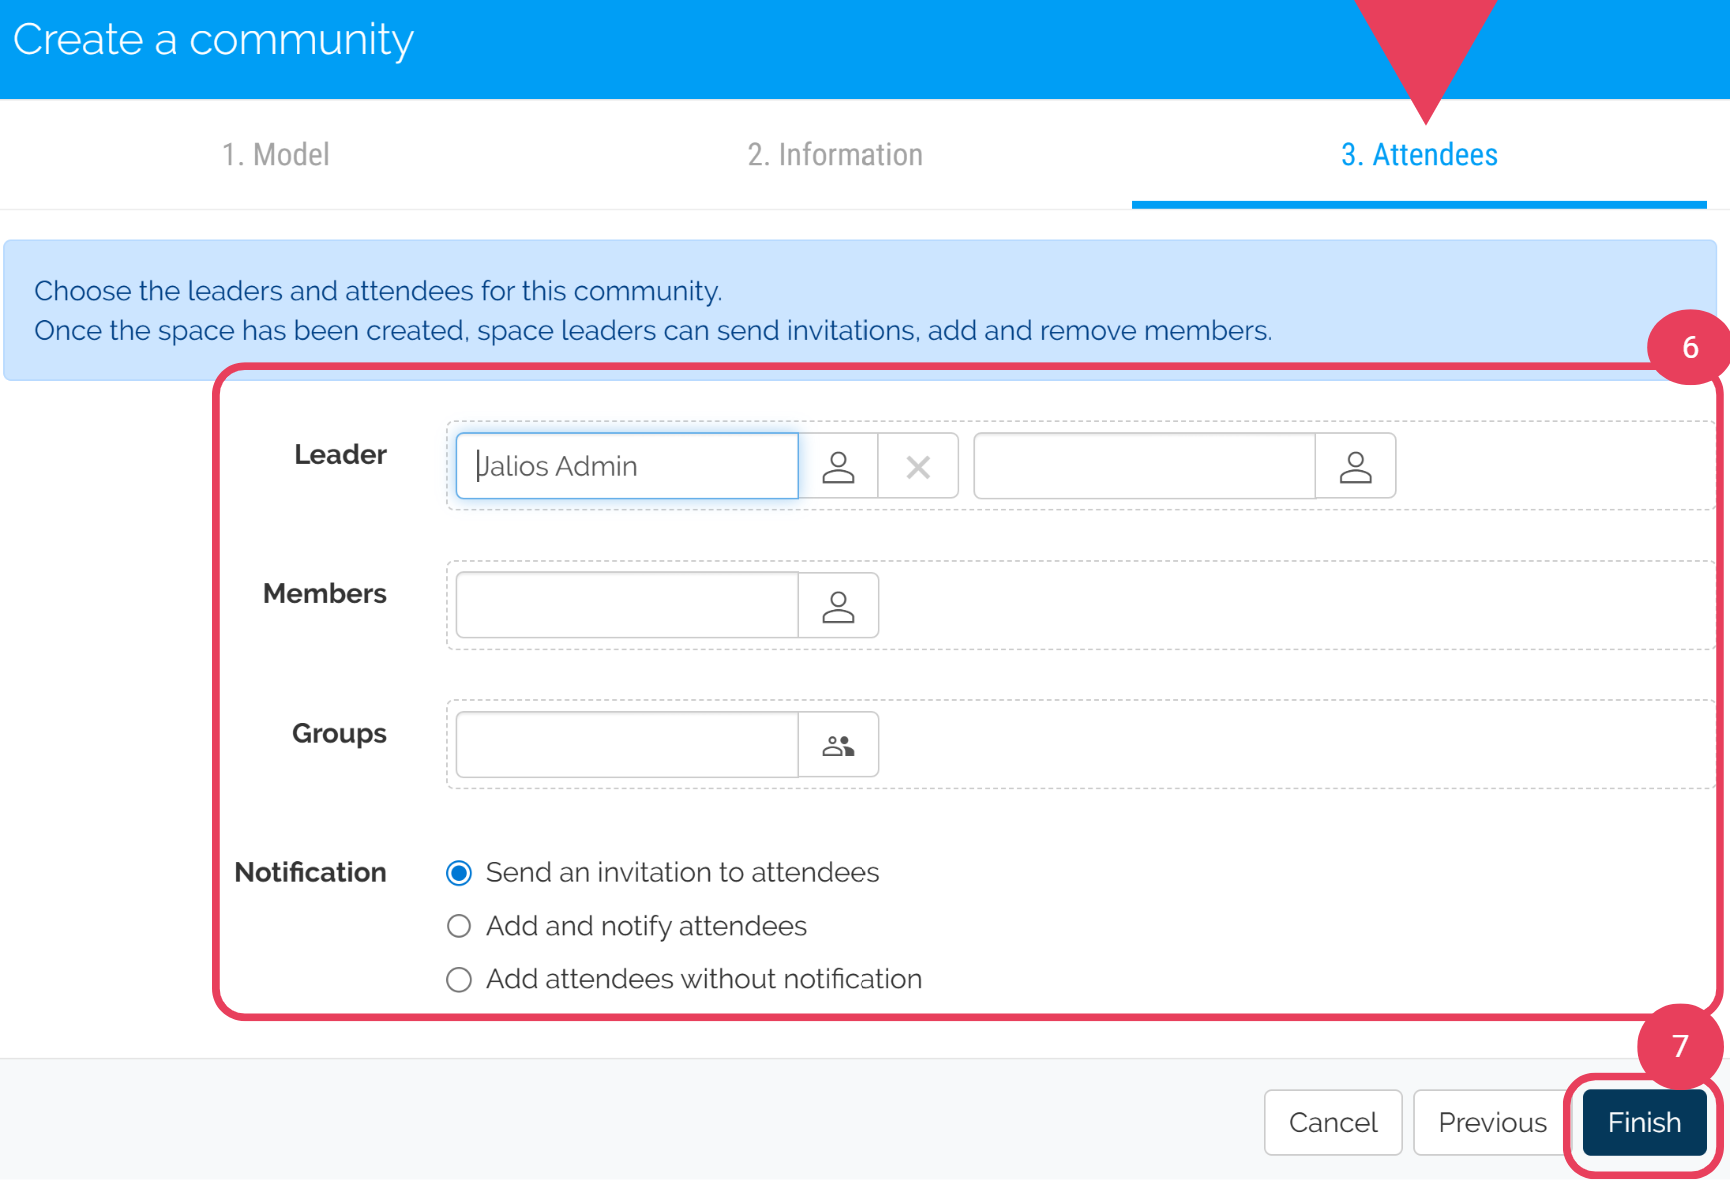The height and width of the screenshot is (1187, 1730).
Task: Select Send an invitation to attendees
Action: 459,873
